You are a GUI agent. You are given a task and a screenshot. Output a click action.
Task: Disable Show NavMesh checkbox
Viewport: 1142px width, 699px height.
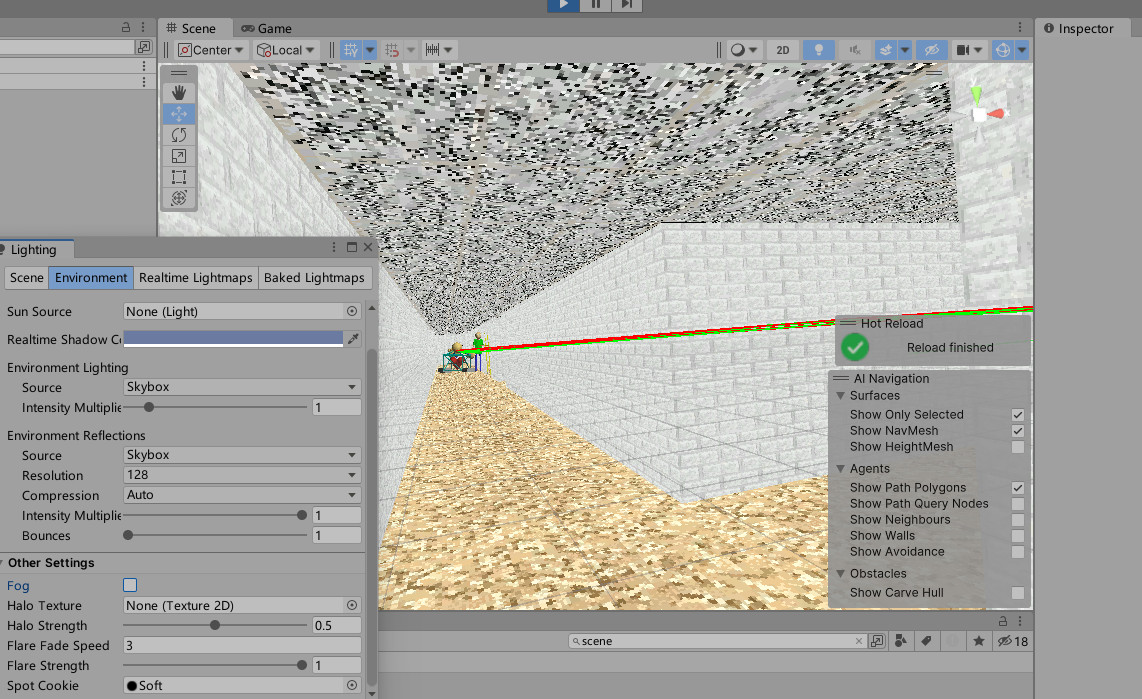click(x=1017, y=430)
